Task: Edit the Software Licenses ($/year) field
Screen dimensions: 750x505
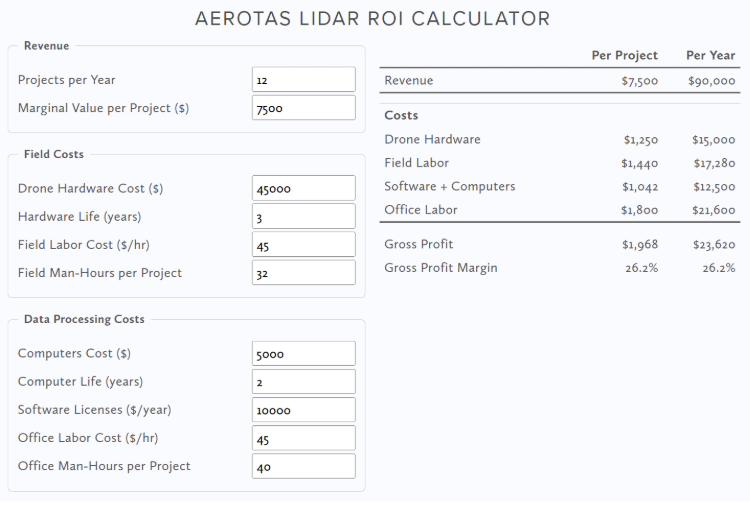Action: pos(304,410)
